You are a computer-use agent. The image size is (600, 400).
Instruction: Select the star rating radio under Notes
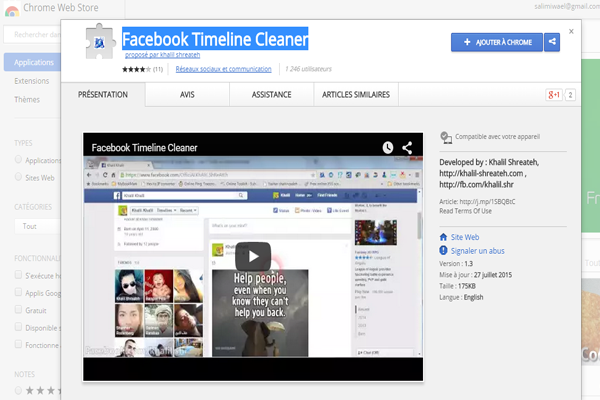pos(18,390)
